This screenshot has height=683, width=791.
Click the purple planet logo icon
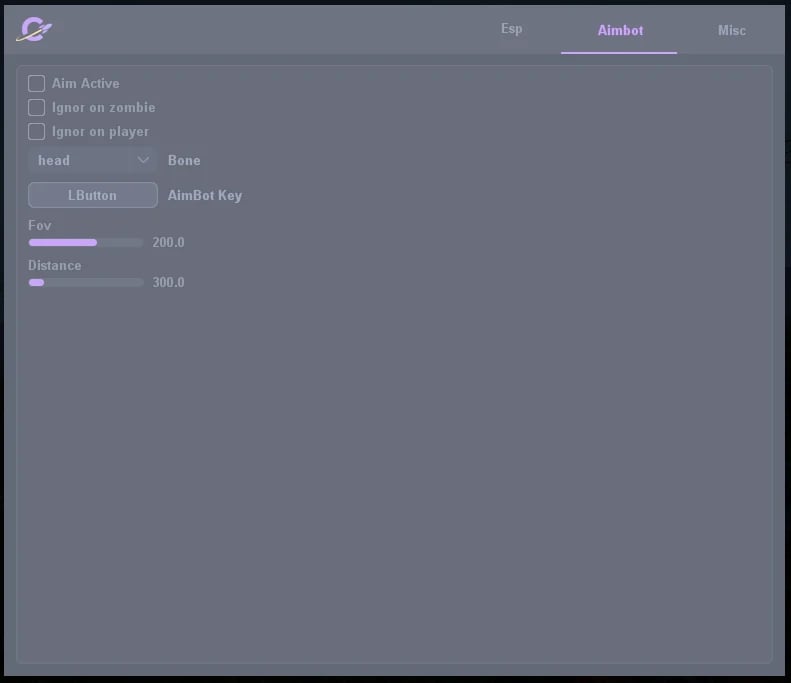click(34, 29)
